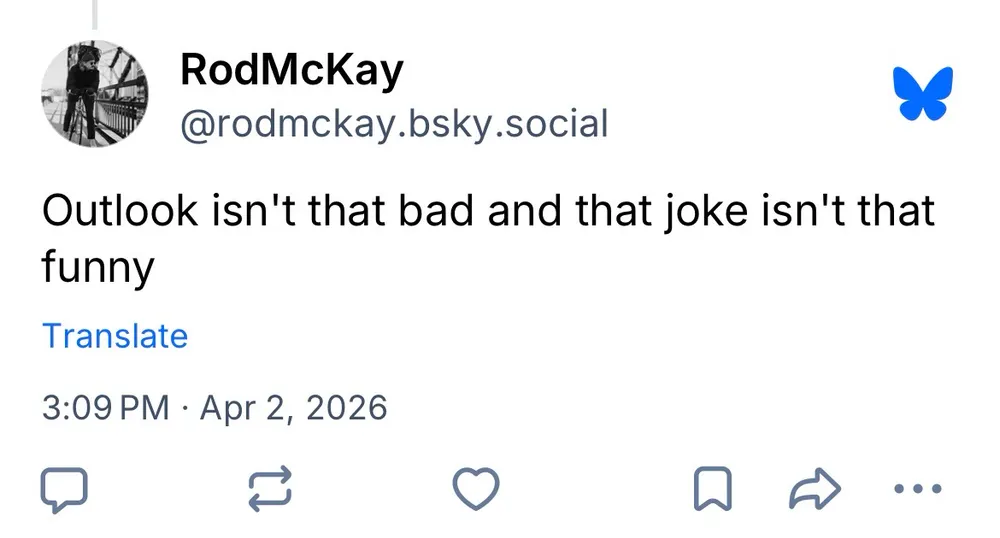Screen dimensions: 1000x538
Task: Open the @rodmckay.bsky.social handle link
Action: click(393, 124)
